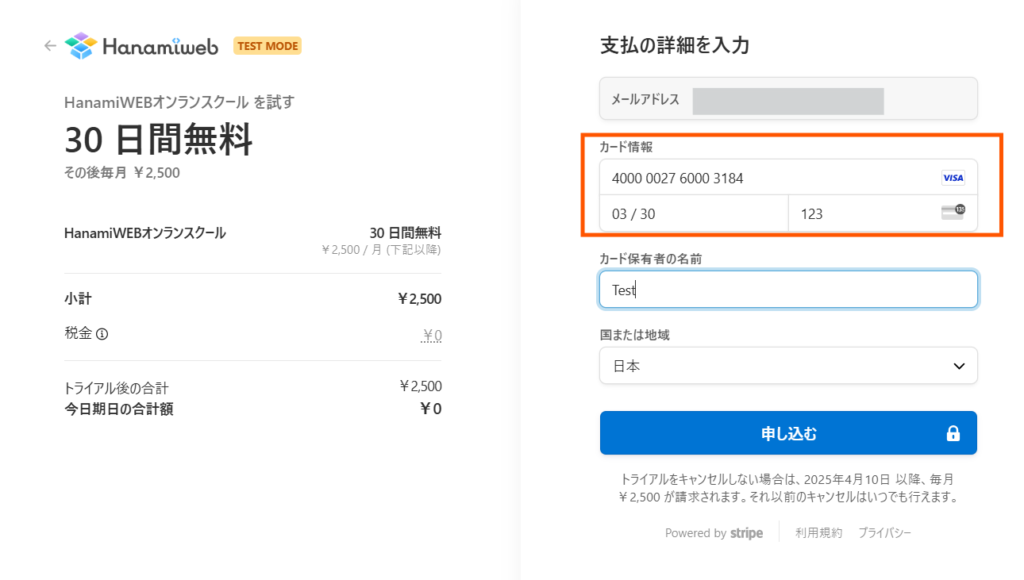Click the CVC card hint icon

953,213
